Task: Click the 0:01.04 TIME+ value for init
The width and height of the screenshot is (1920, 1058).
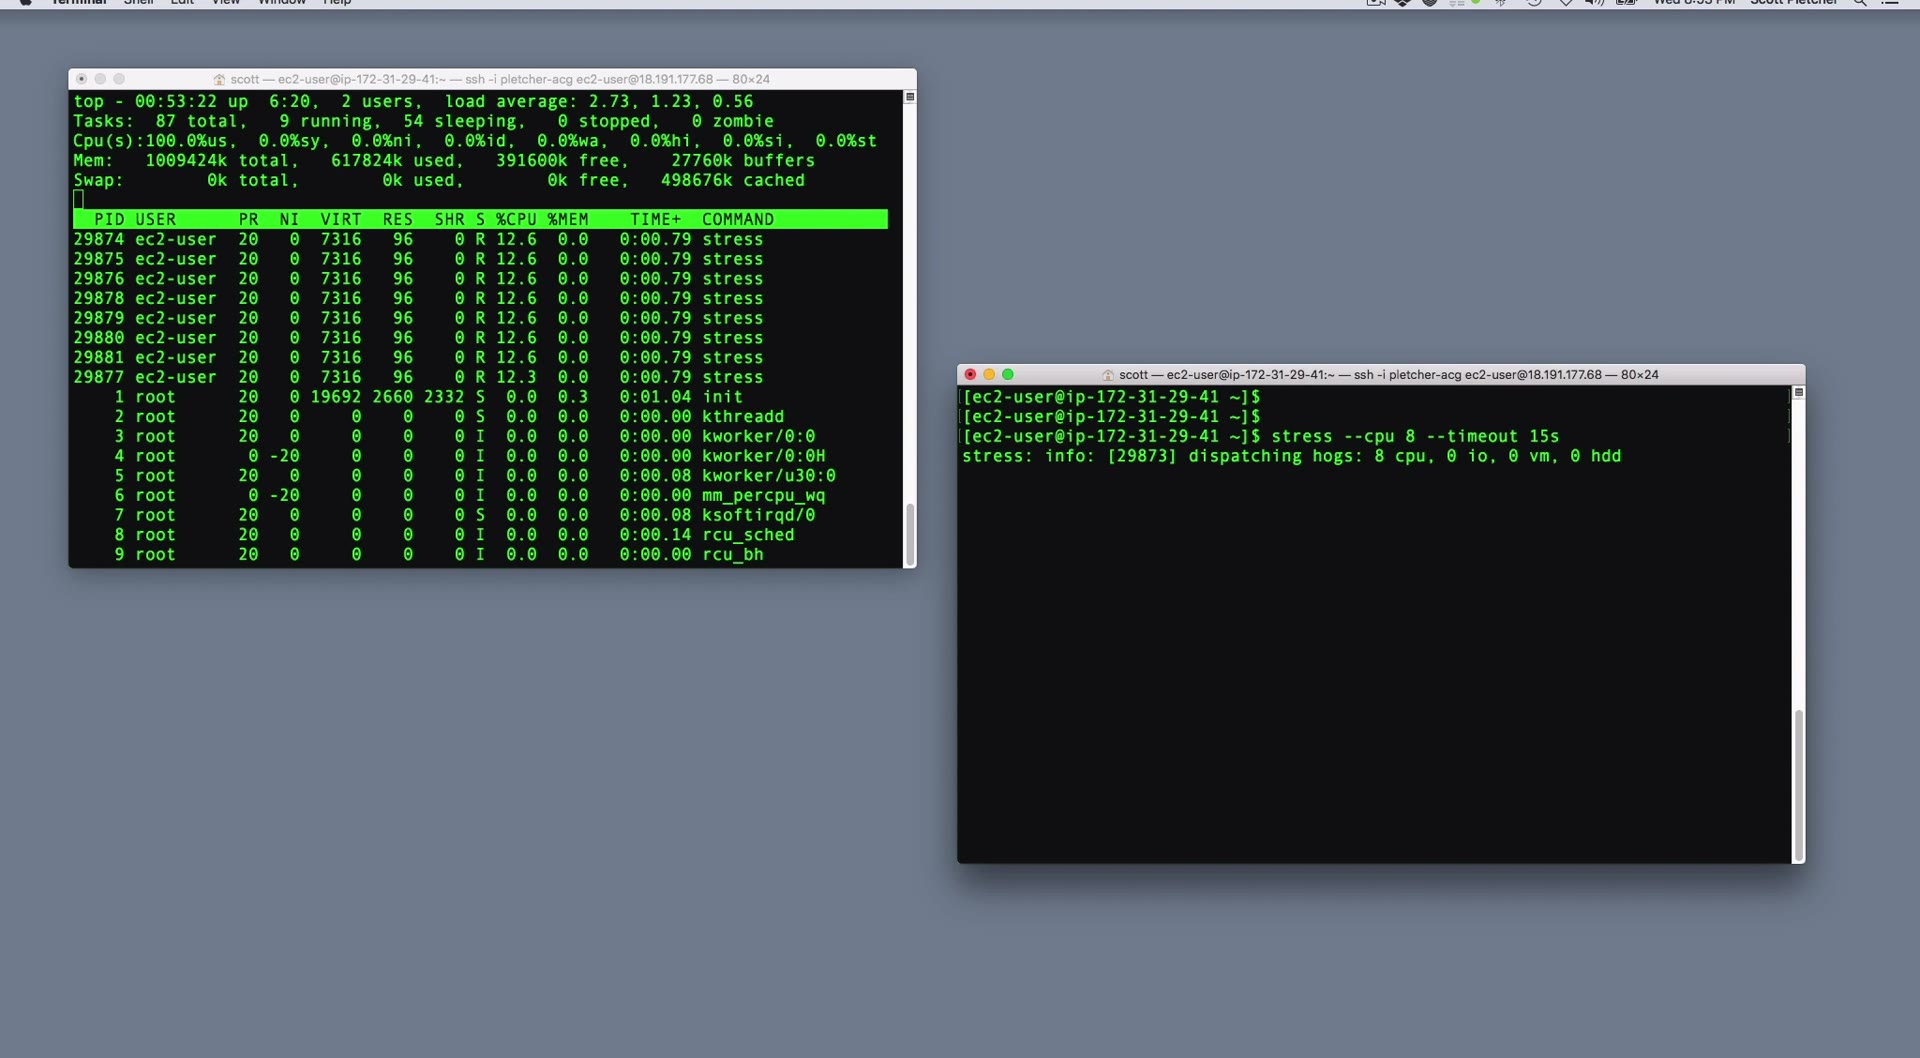Action: point(655,397)
